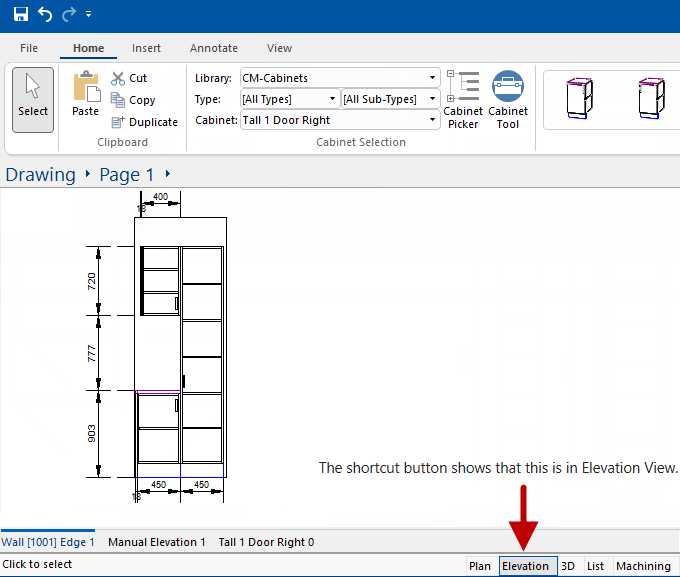Screen dimensions: 680x577
Task: Open the View ribbon tab
Action: tap(279, 48)
